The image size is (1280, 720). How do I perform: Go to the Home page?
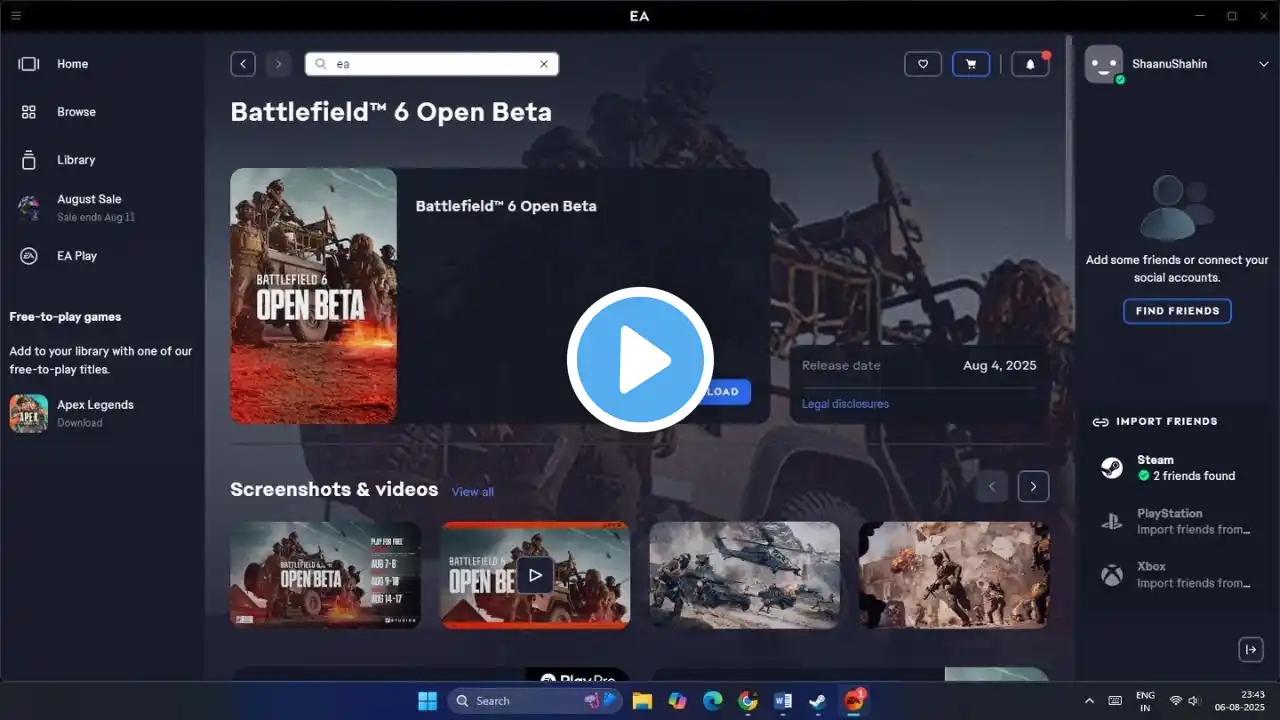click(72, 64)
